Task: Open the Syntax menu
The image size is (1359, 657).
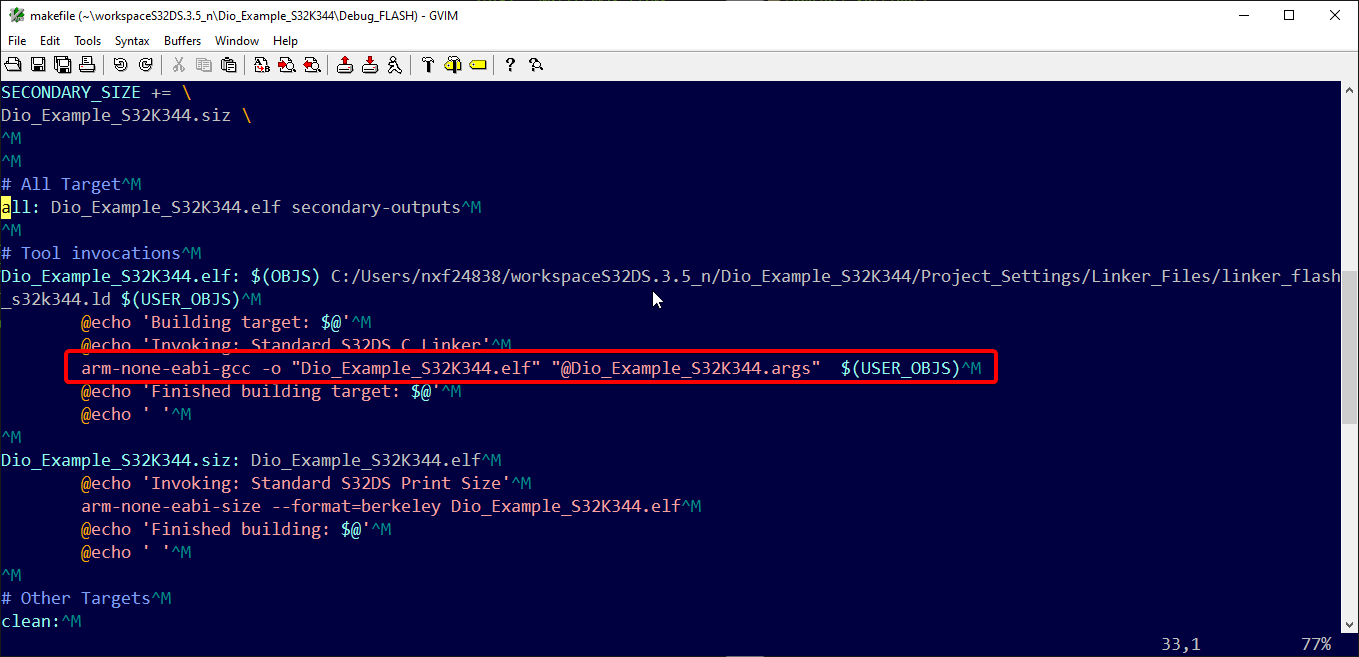Action: (132, 40)
